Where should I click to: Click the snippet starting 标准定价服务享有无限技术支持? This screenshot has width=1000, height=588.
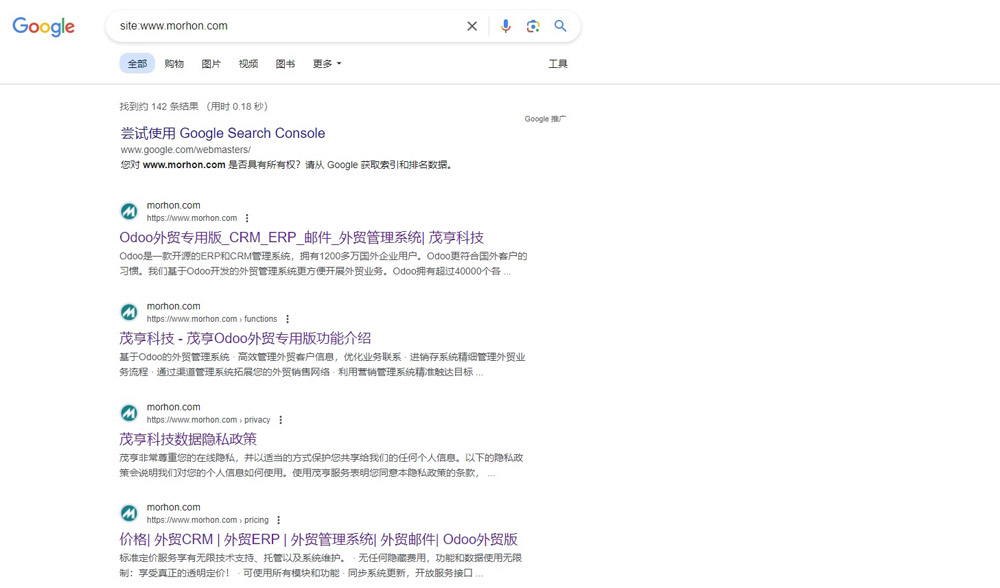click(320, 565)
